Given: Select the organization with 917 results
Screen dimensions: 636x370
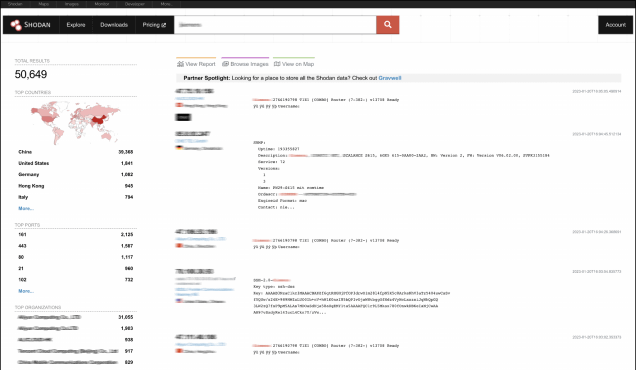Looking at the screenshot, I should (68, 351).
